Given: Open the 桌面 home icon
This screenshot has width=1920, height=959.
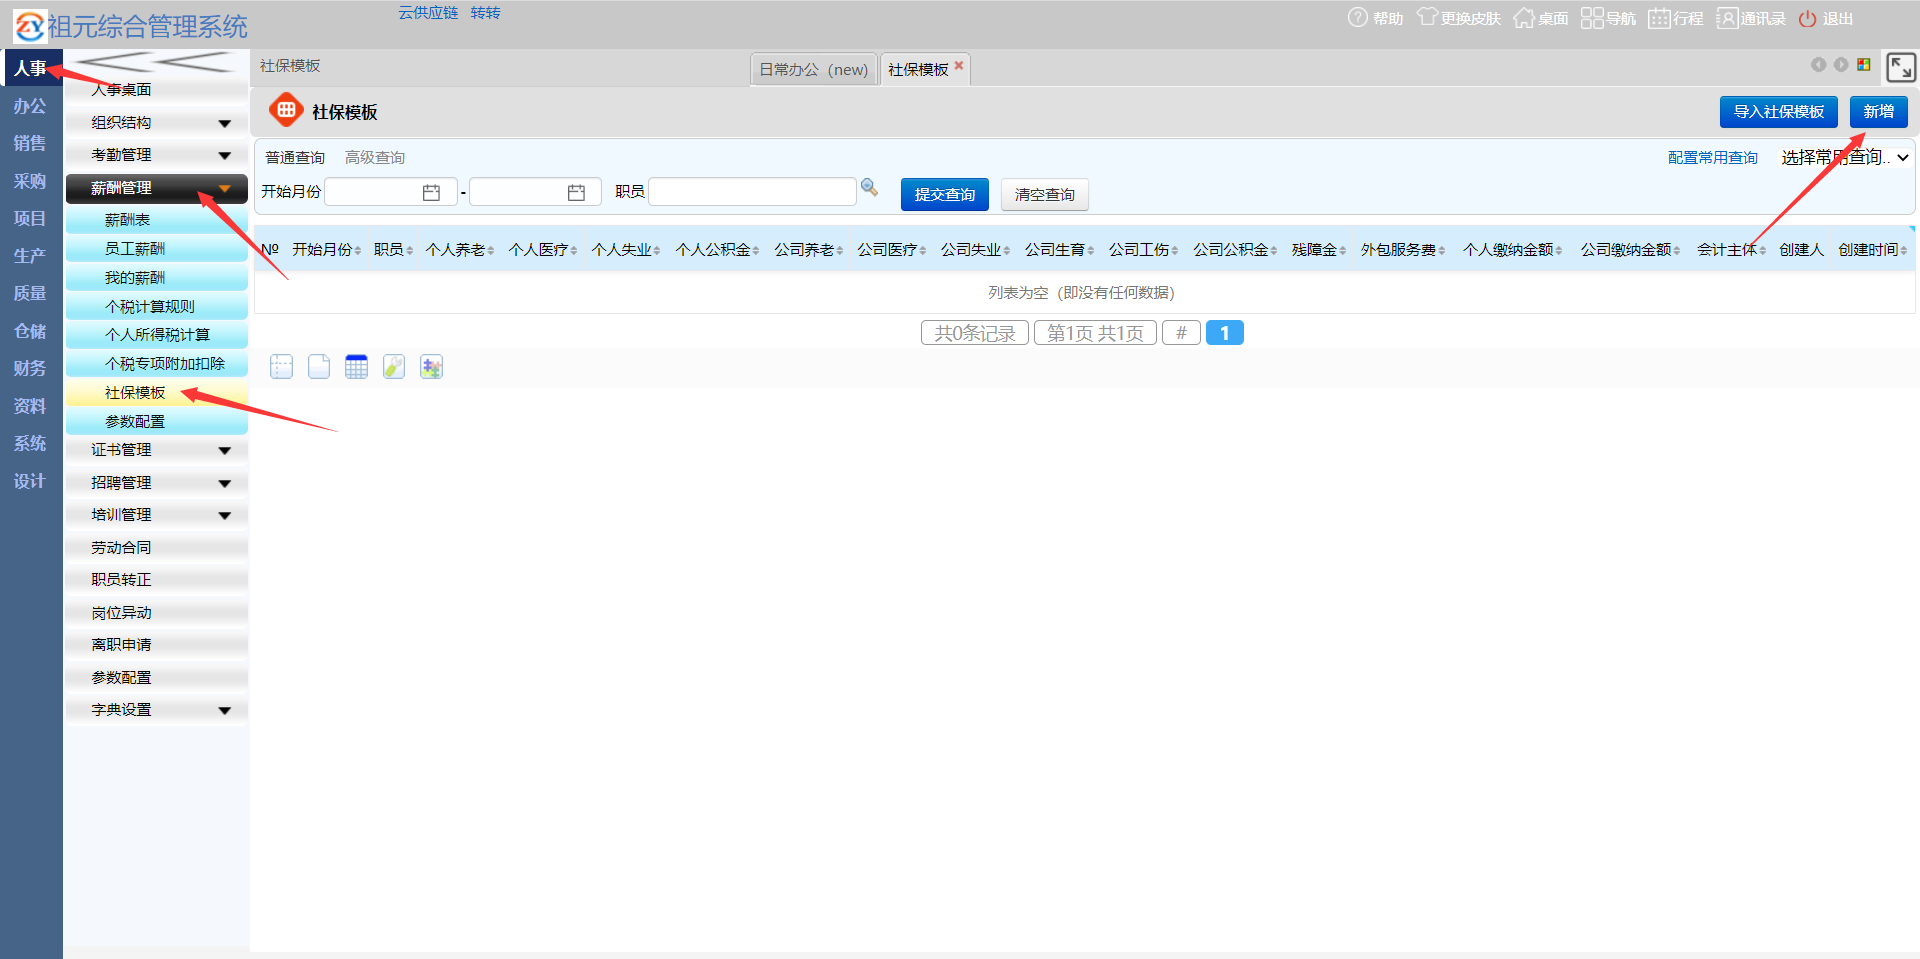Looking at the screenshot, I should pos(1524,18).
